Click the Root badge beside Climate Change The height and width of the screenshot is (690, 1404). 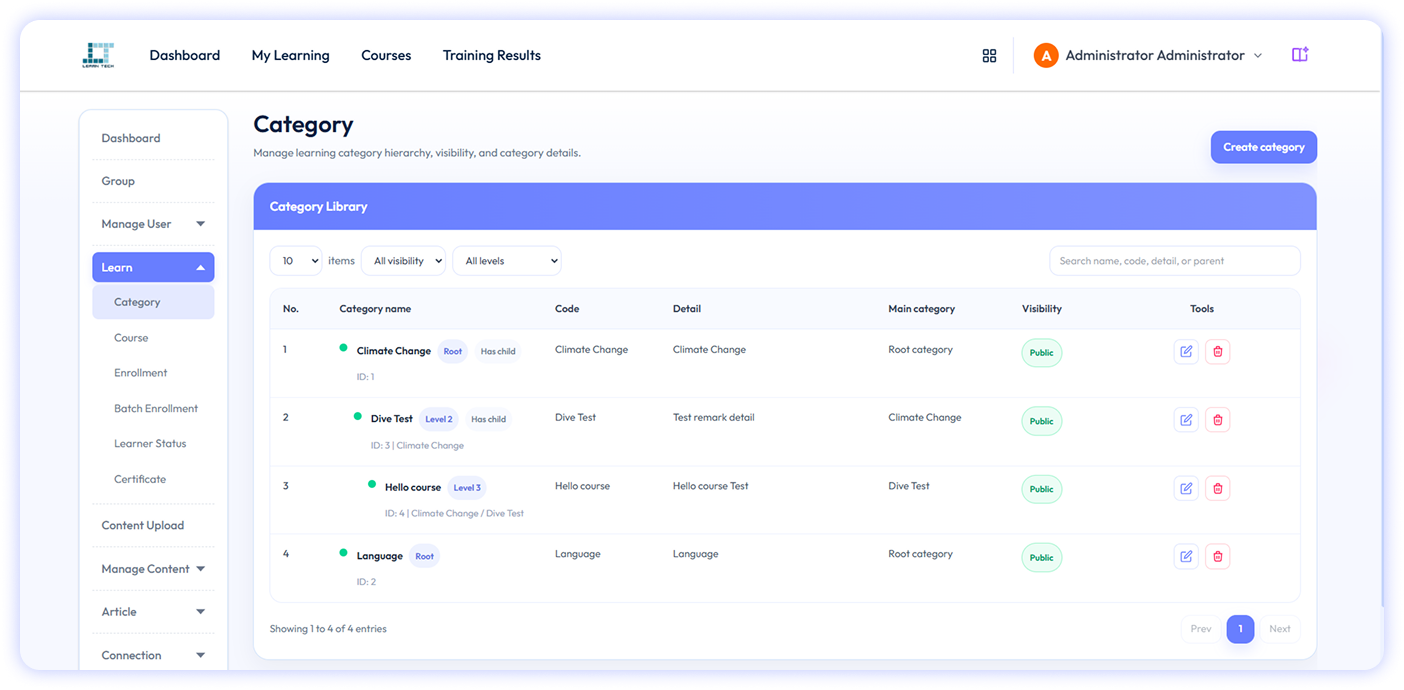pyautogui.click(x=453, y=351)
